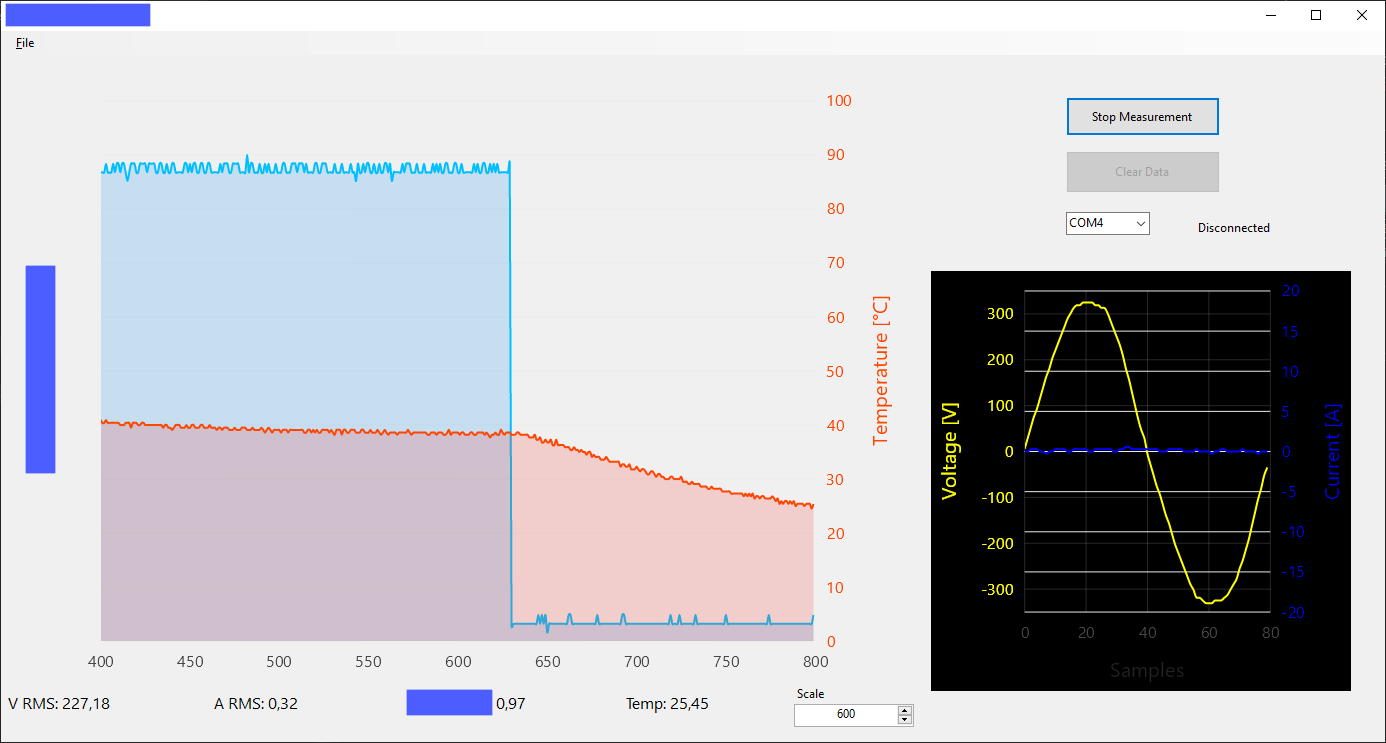The height and width of the screenshot is (743, 1386).
Task: Maximize the application window
Action: pyautogui.click(x=1316, y=15)
